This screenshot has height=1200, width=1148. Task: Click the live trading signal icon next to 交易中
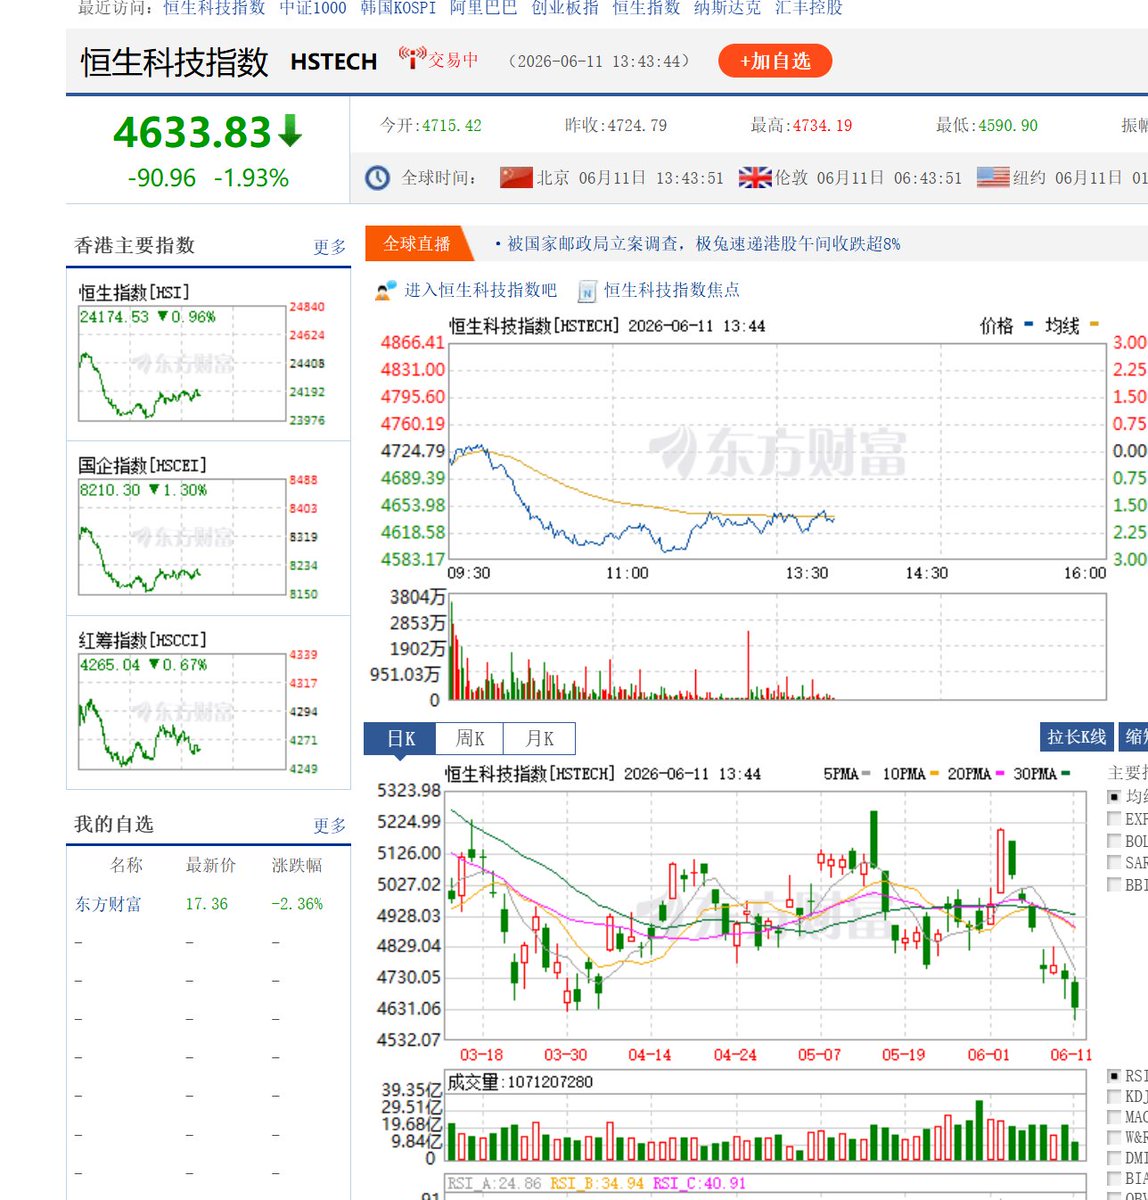412,58
